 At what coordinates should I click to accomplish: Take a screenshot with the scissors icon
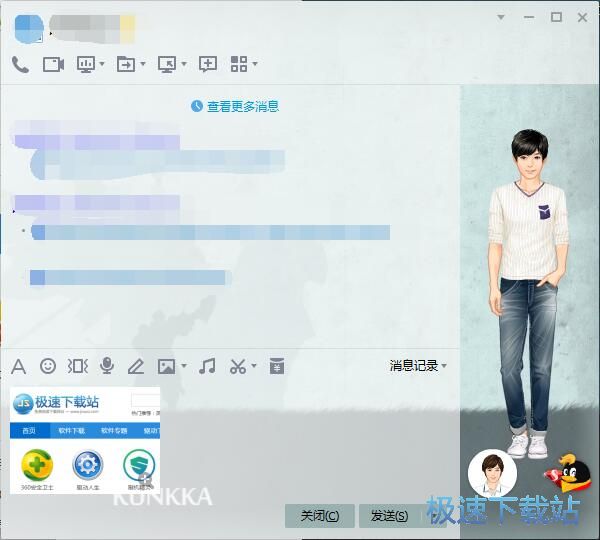(x=238, y=366)
